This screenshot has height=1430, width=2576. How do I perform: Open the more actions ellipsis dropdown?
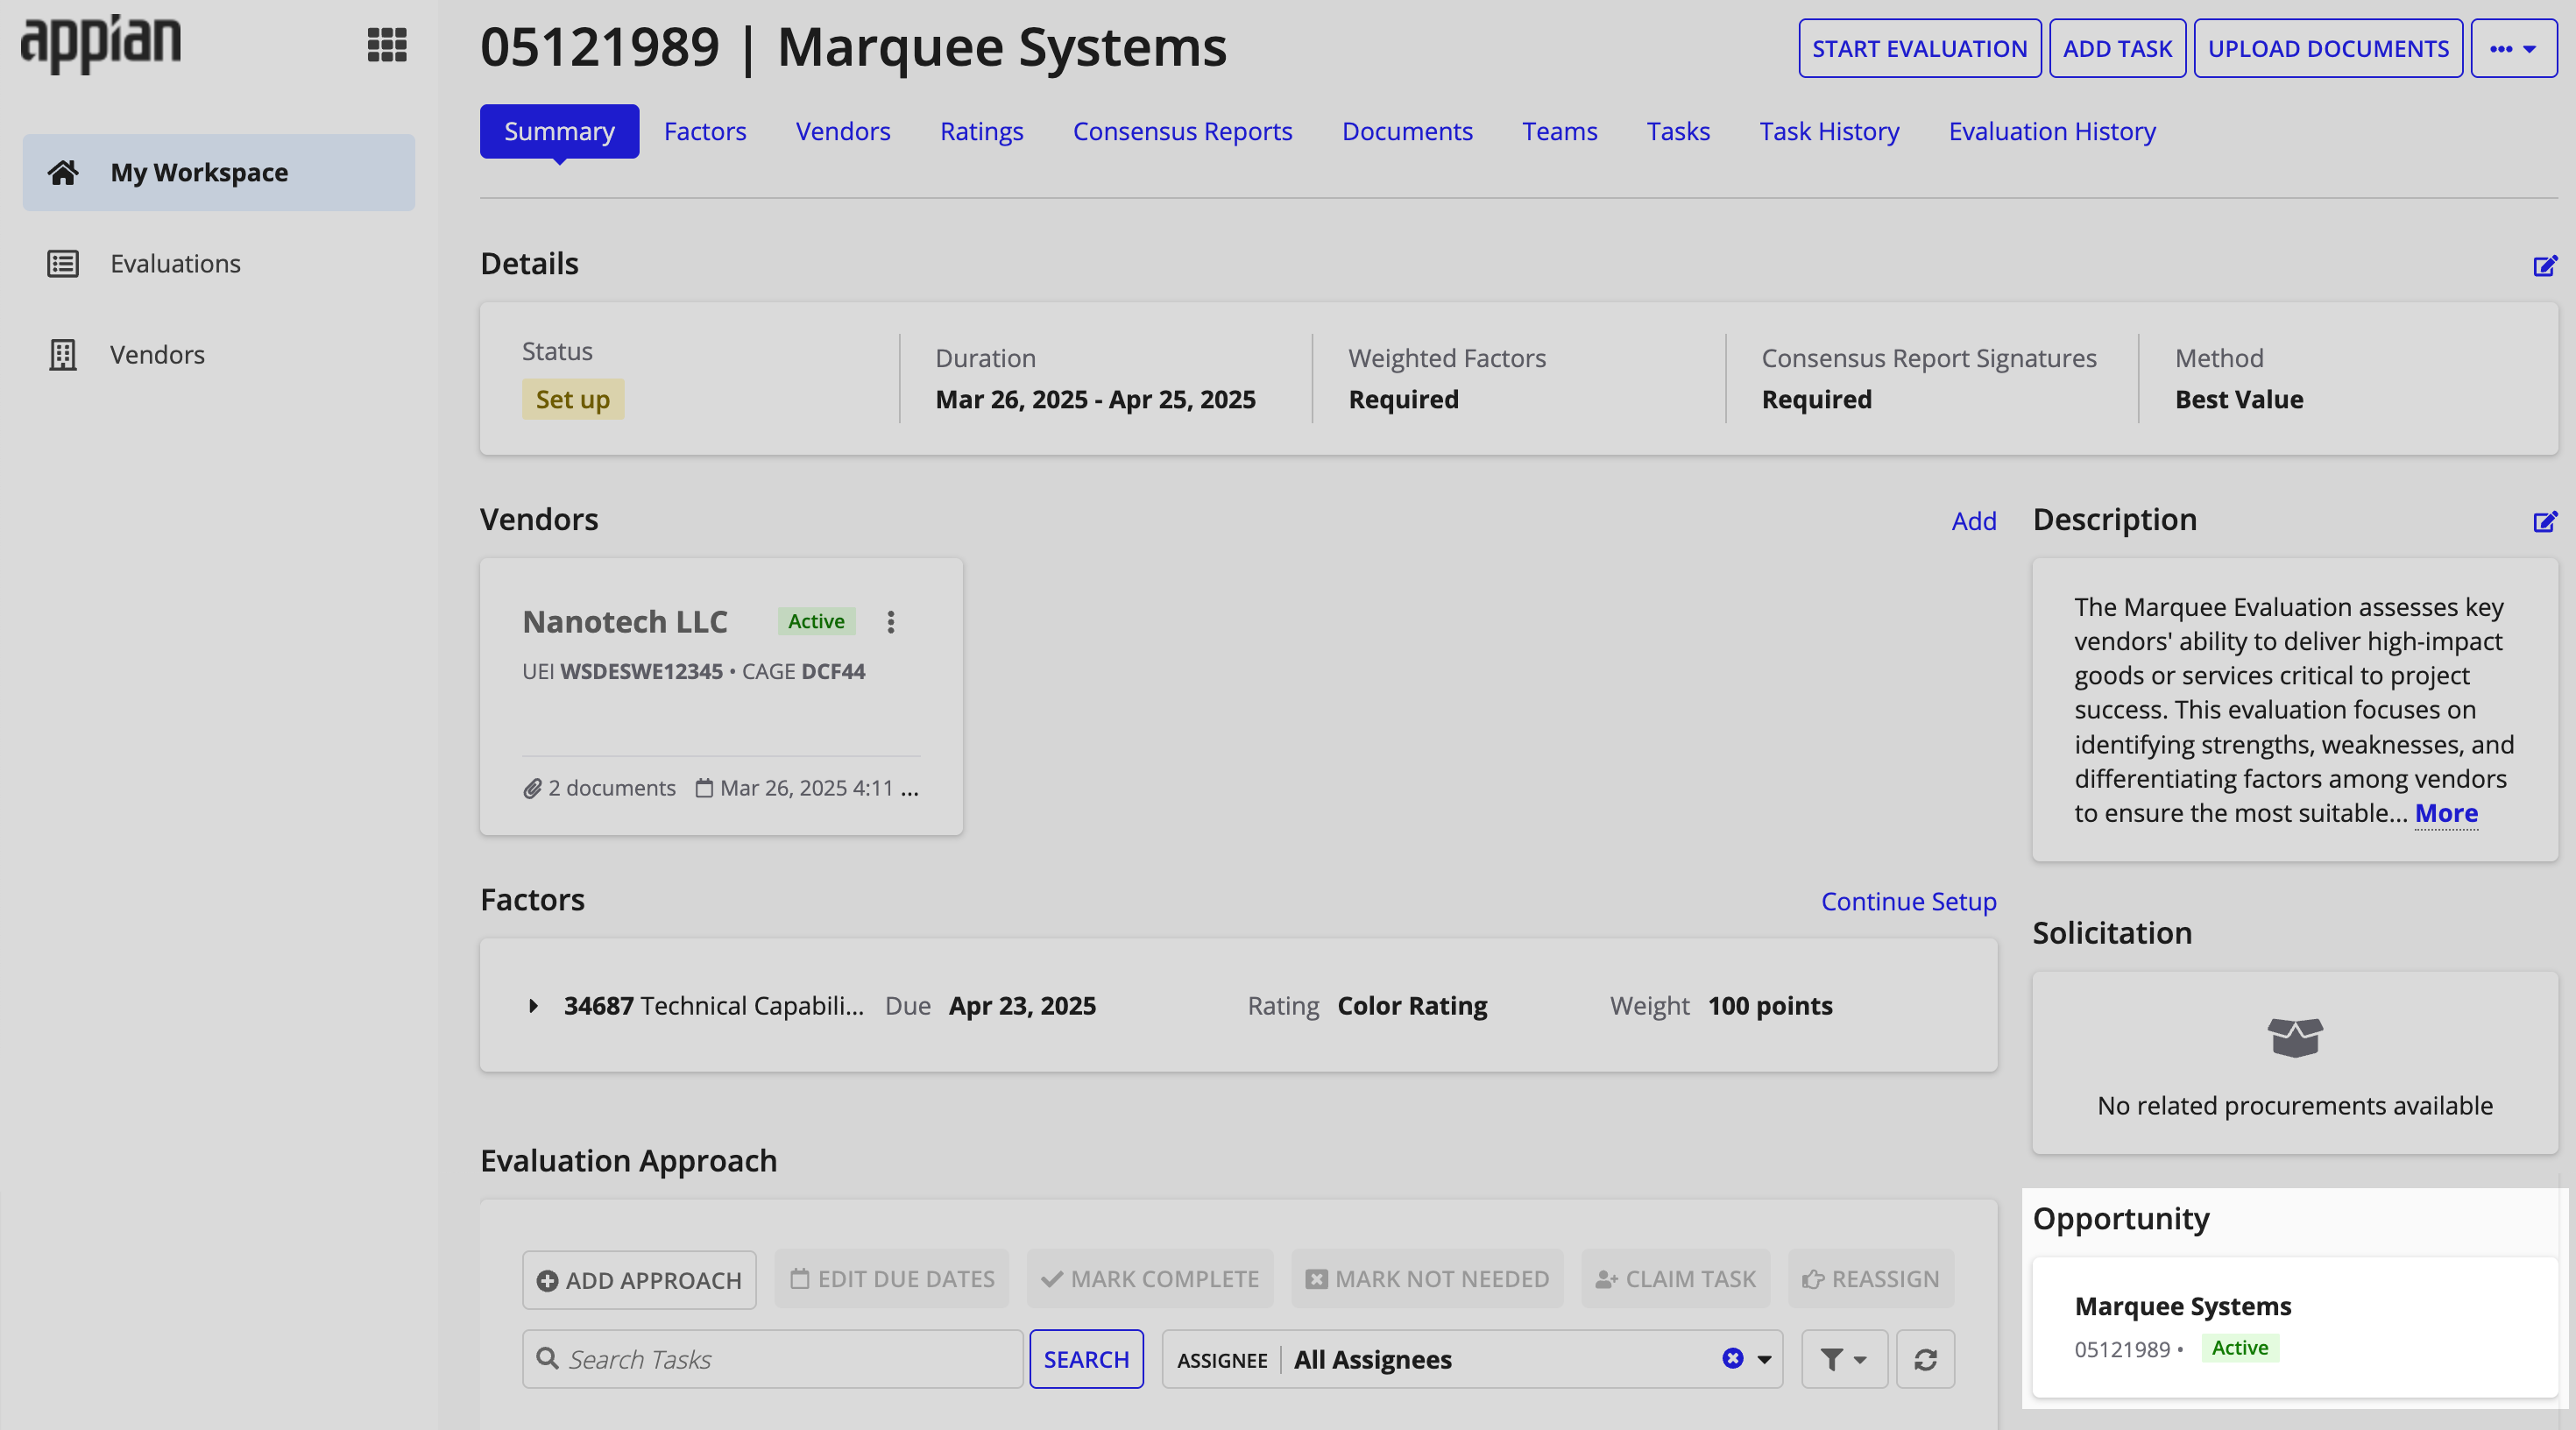pyautogui.click(x=2513, y=48)
